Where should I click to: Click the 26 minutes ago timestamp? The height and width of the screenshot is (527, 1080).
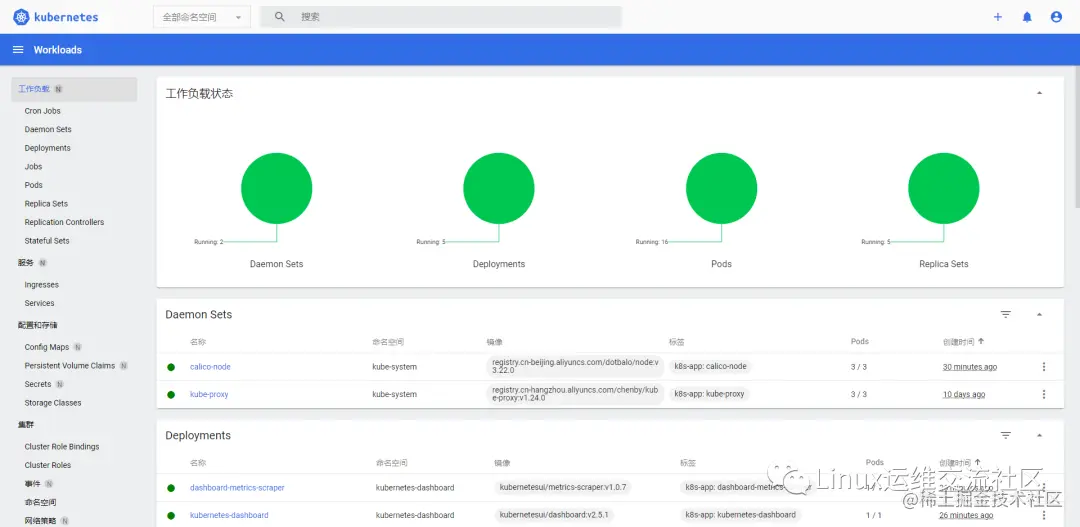point(966,515)
